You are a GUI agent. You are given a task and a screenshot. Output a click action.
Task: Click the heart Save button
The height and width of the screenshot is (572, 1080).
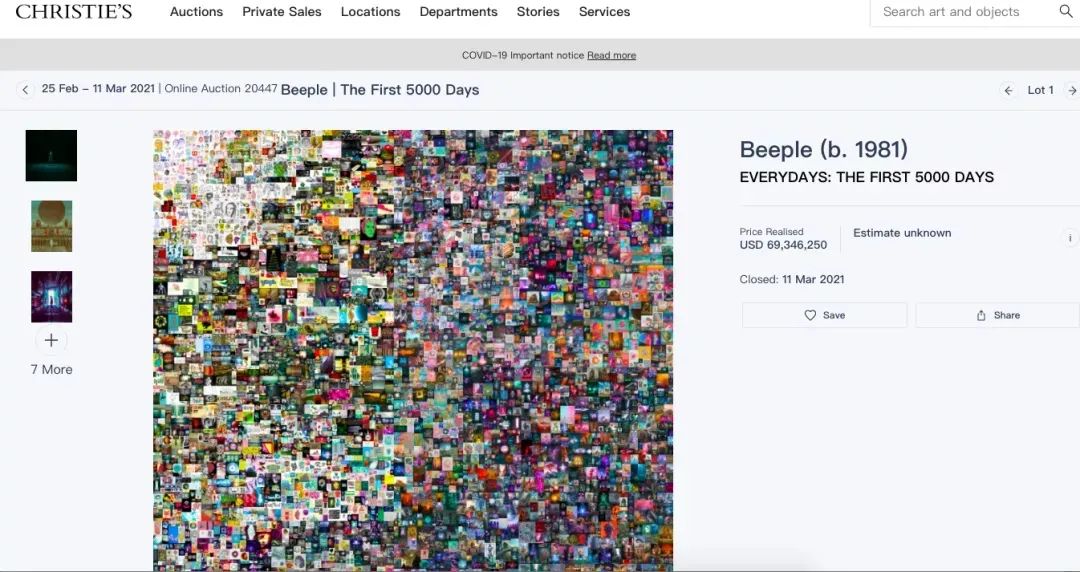pos(824,315)
